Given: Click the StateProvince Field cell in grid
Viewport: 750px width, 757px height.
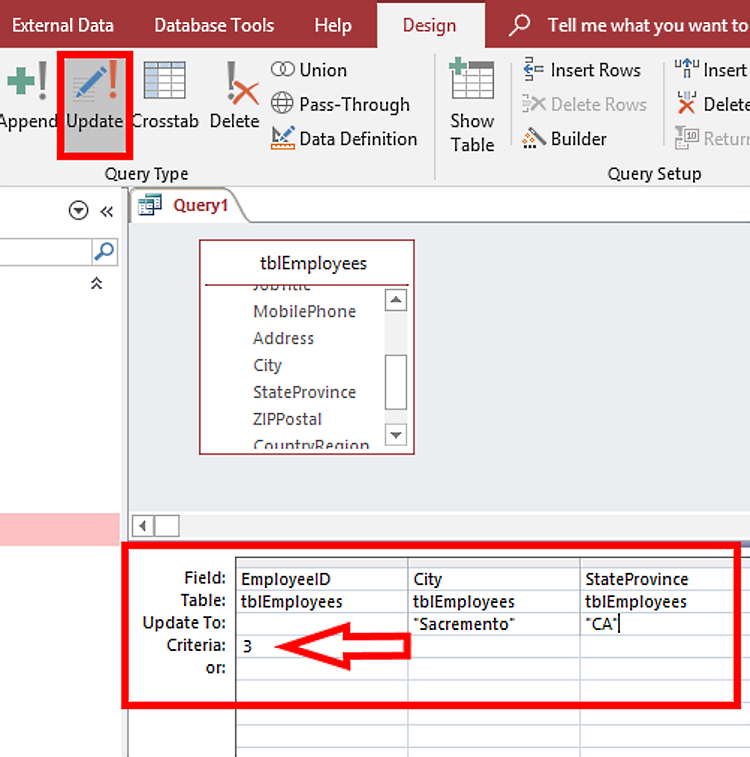Looking at the screenshot, I should pyautogui.click(x=657, y=579).
